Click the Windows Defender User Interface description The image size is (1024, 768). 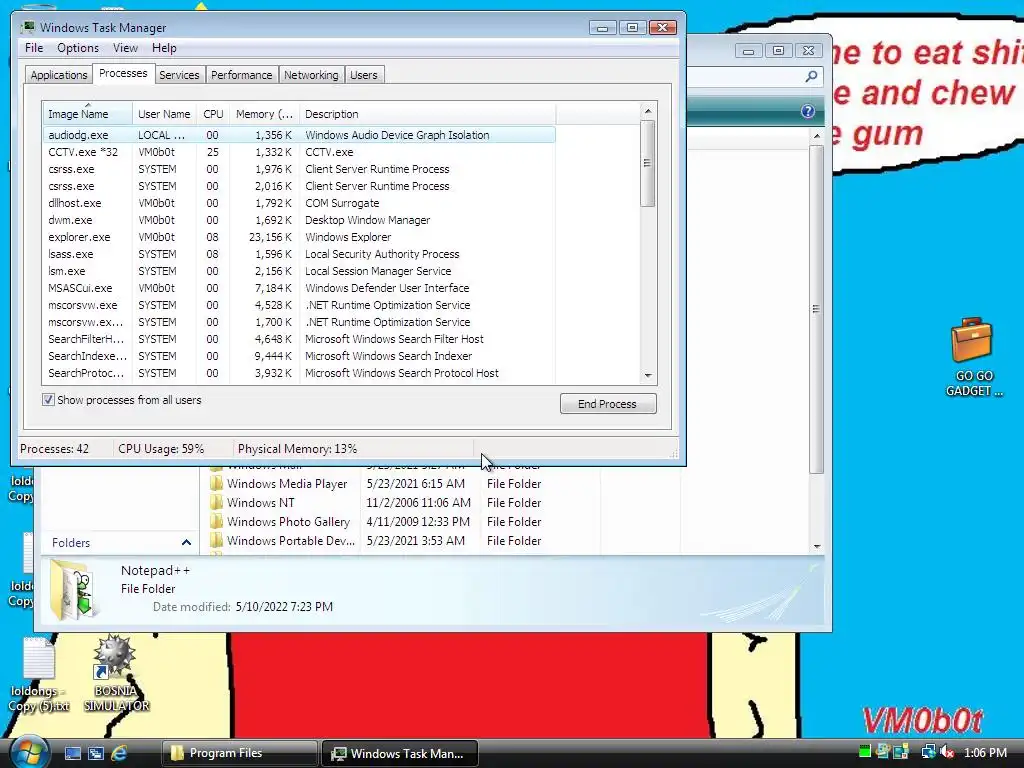387,288
